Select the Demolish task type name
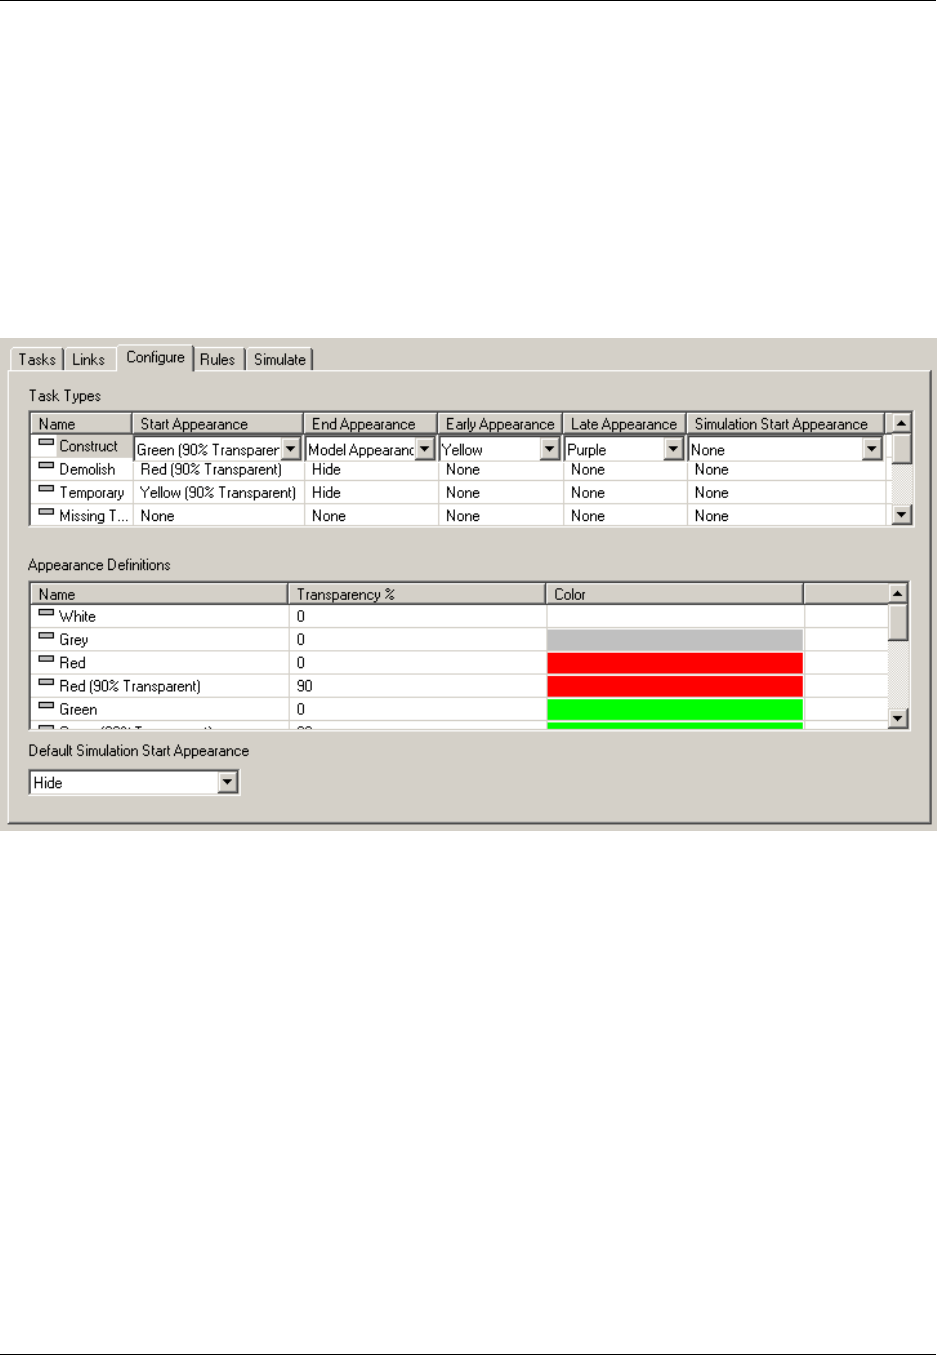This screenshot has width=937, height=1355. (87, 469)
